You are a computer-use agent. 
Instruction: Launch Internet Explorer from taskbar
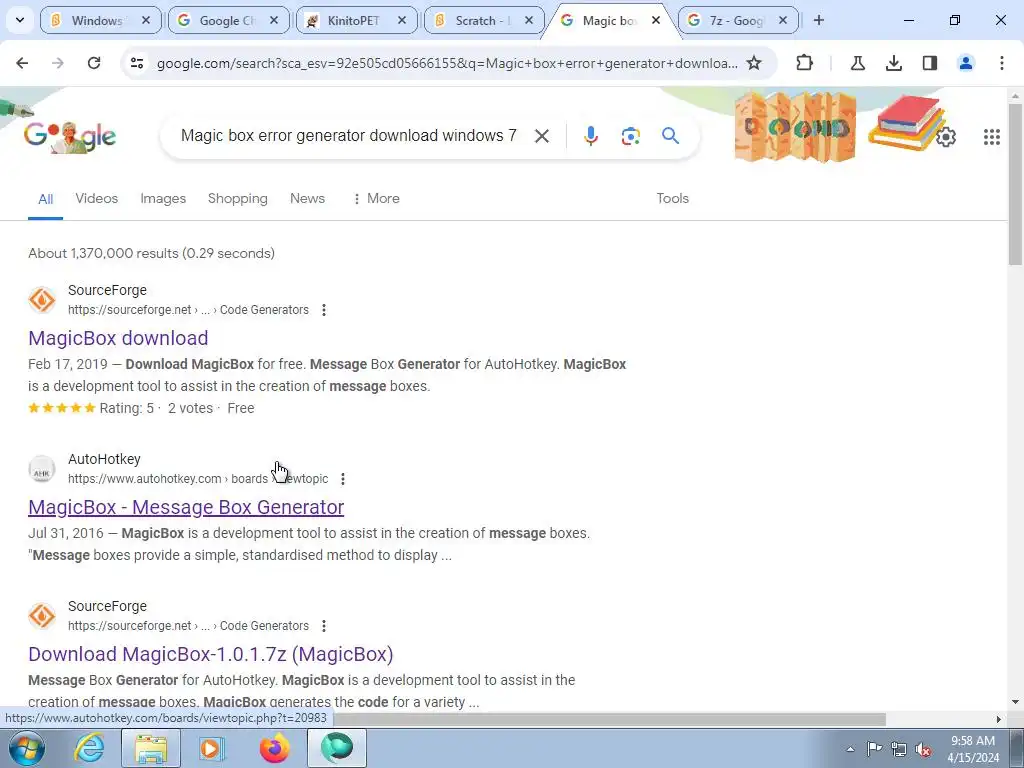point(89,748)
